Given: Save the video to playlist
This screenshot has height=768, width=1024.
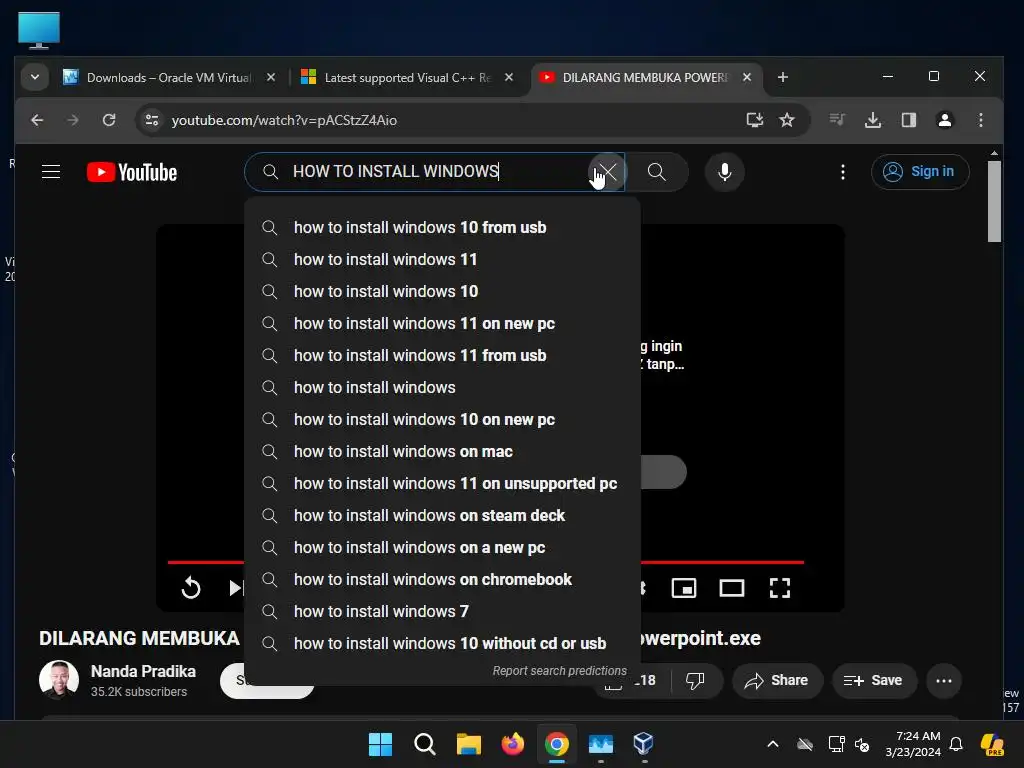Looking at the screenshot, I should tap(874, 680).
